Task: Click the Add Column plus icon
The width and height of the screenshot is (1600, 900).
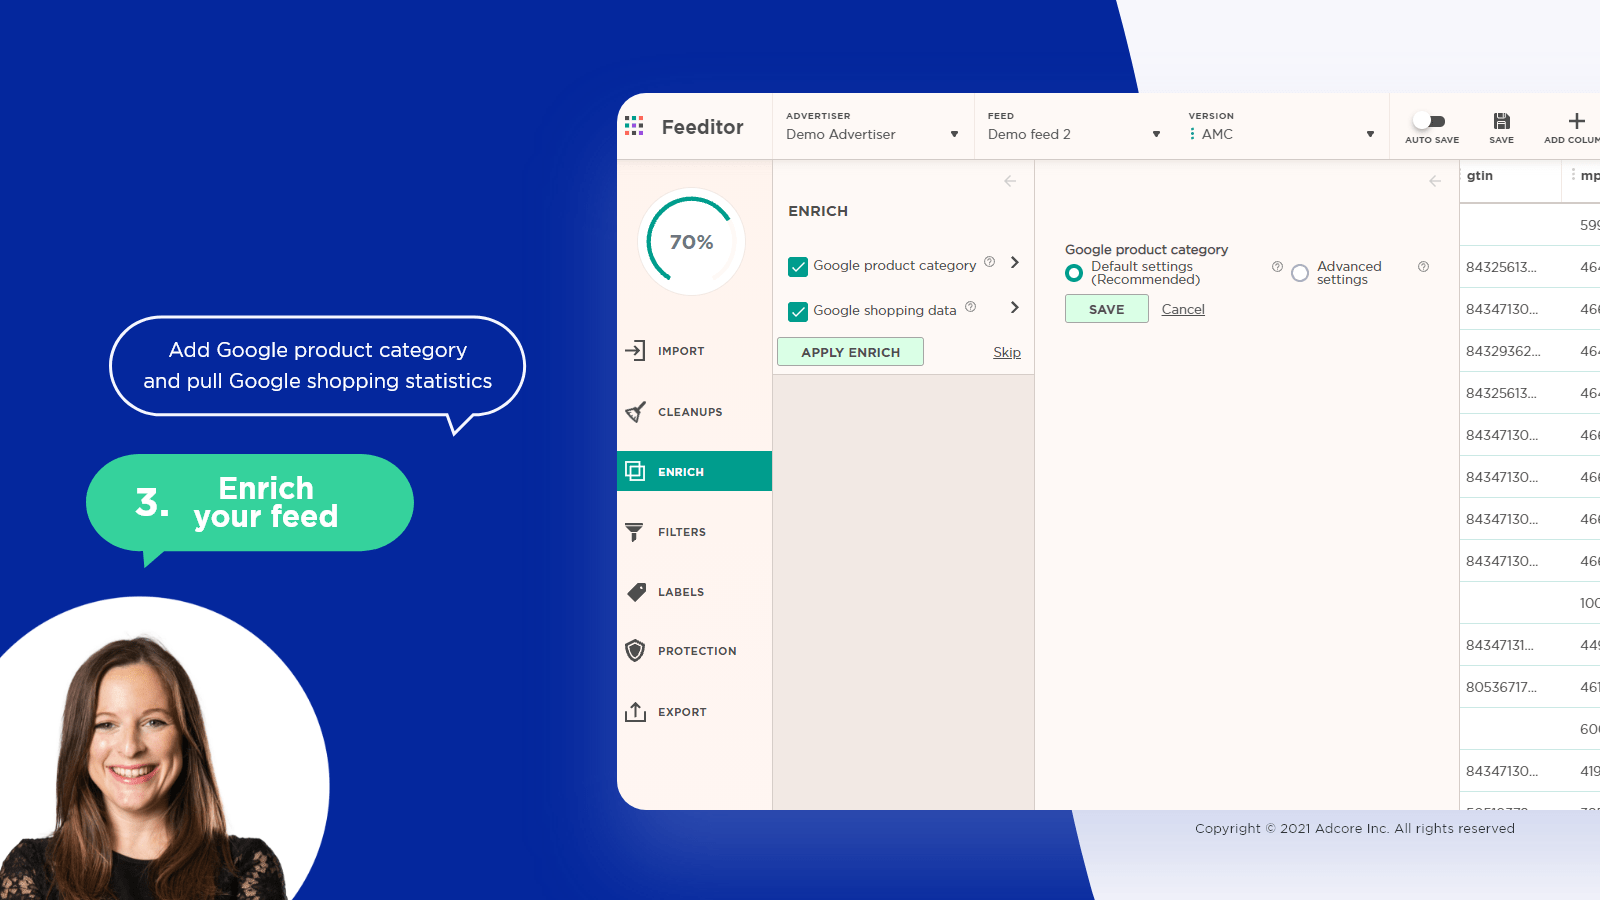Action: click(x=1576, y=122)
